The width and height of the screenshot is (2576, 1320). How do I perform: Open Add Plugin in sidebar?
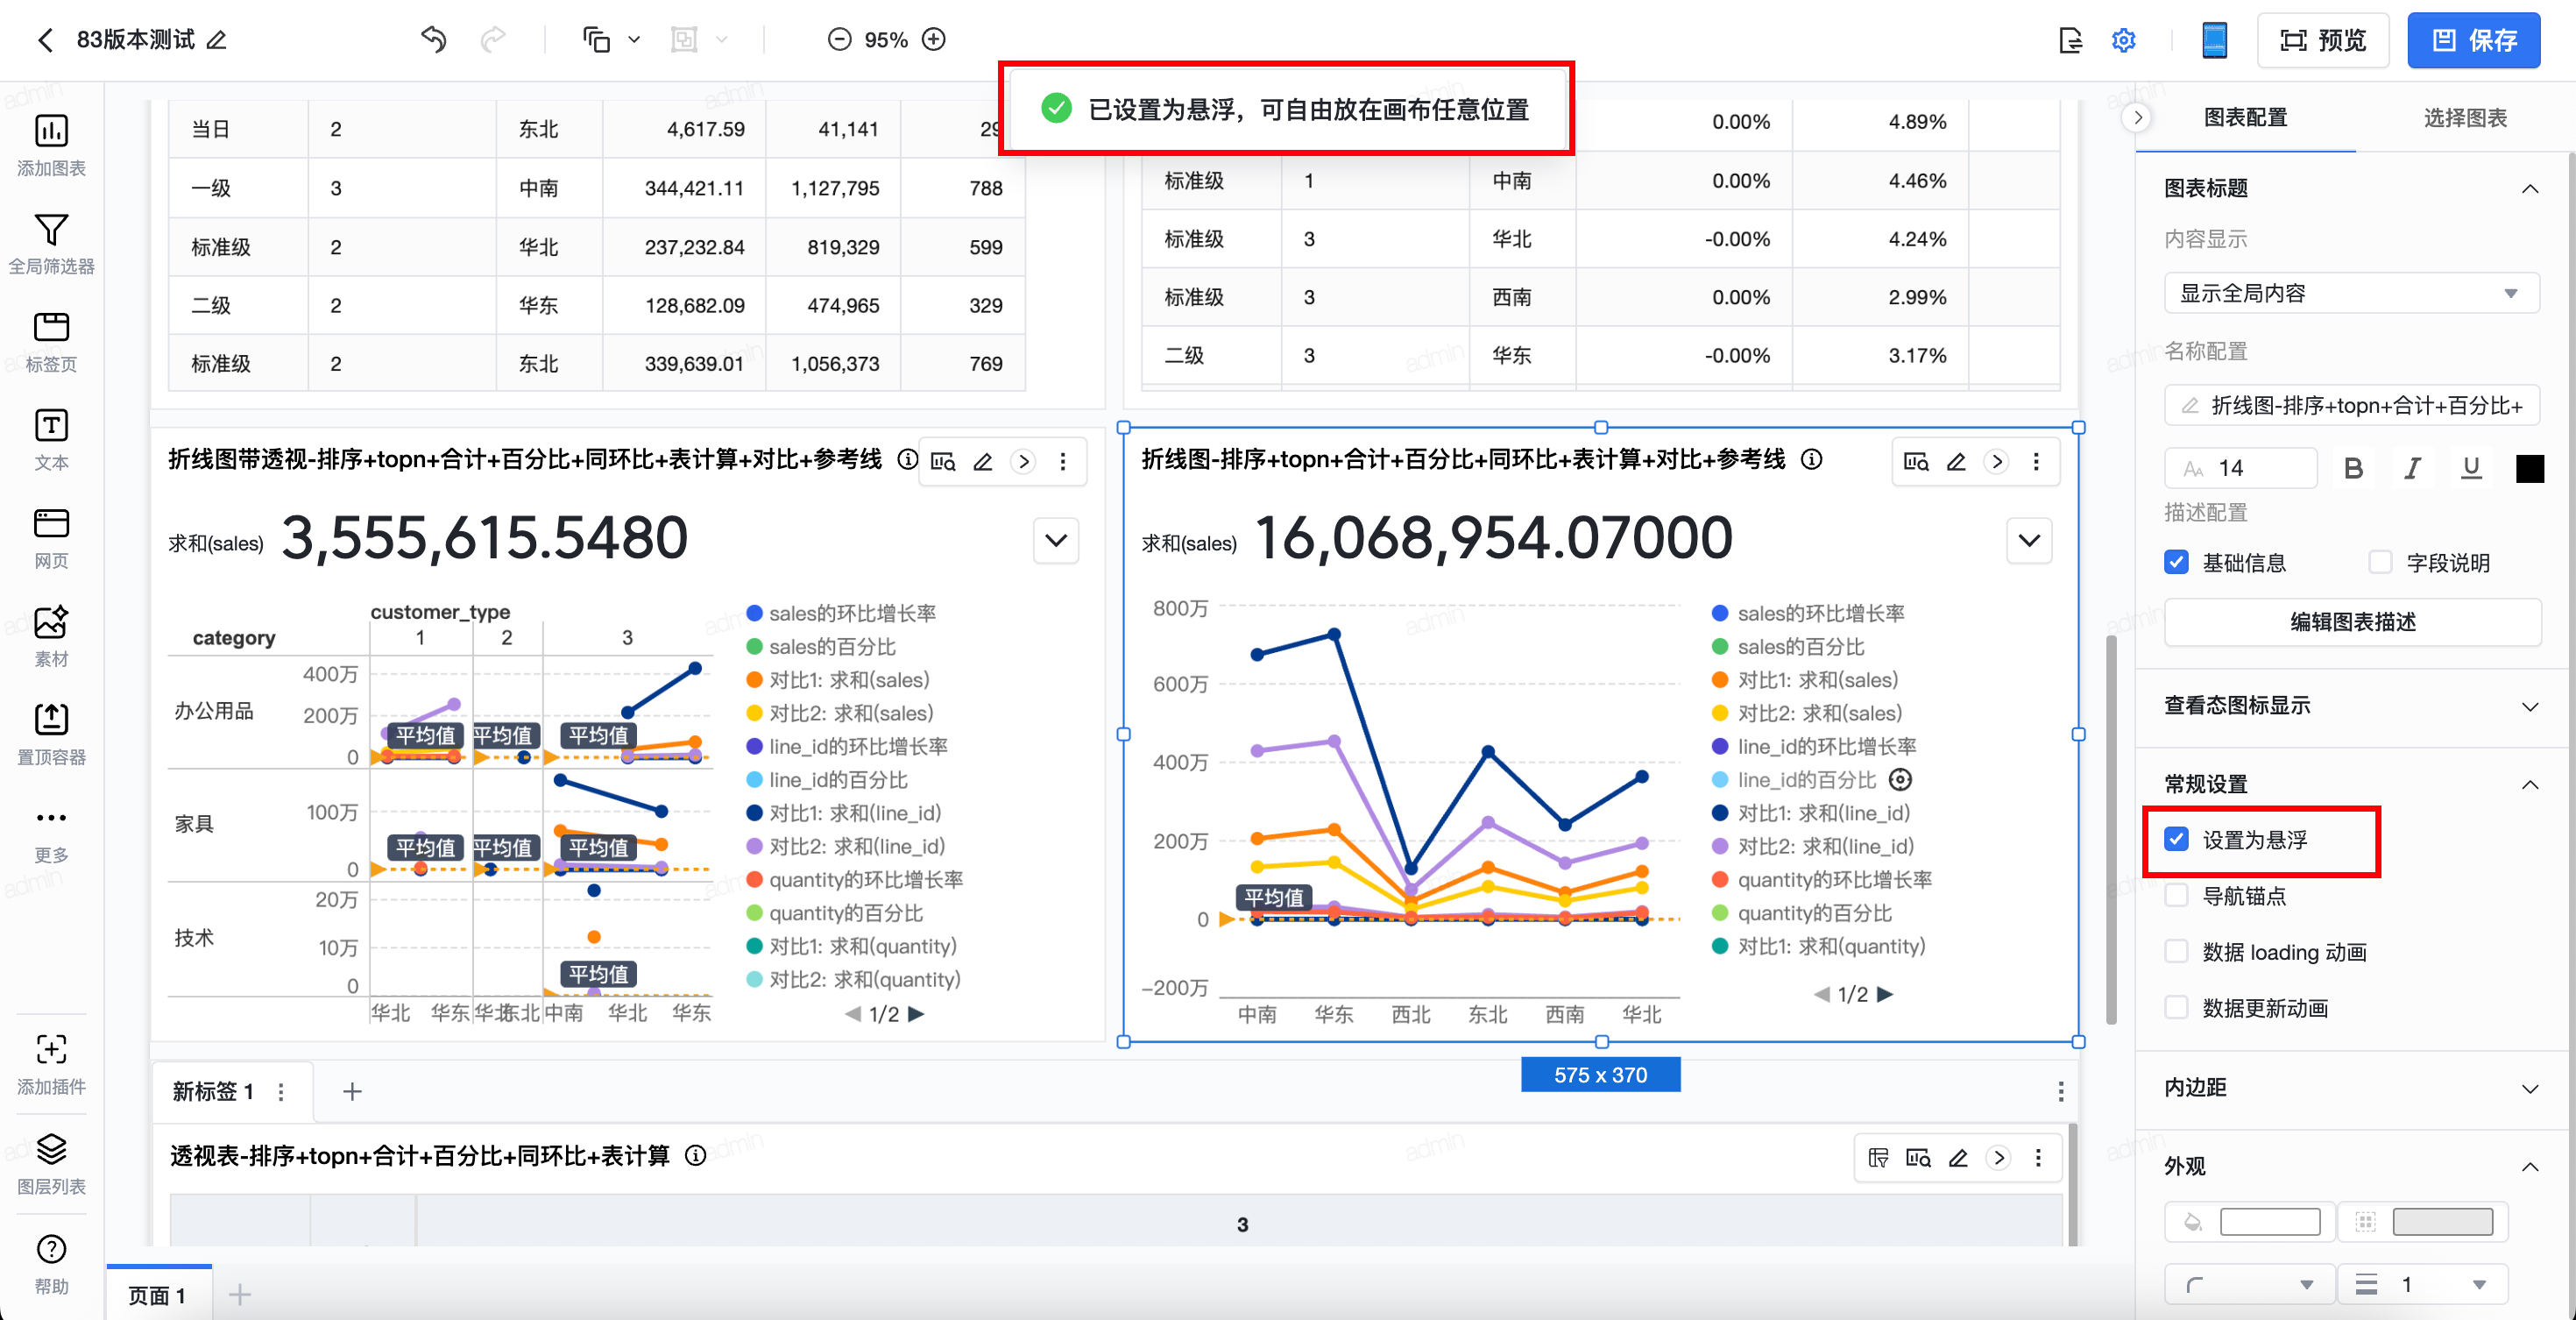coord(51,1063)
